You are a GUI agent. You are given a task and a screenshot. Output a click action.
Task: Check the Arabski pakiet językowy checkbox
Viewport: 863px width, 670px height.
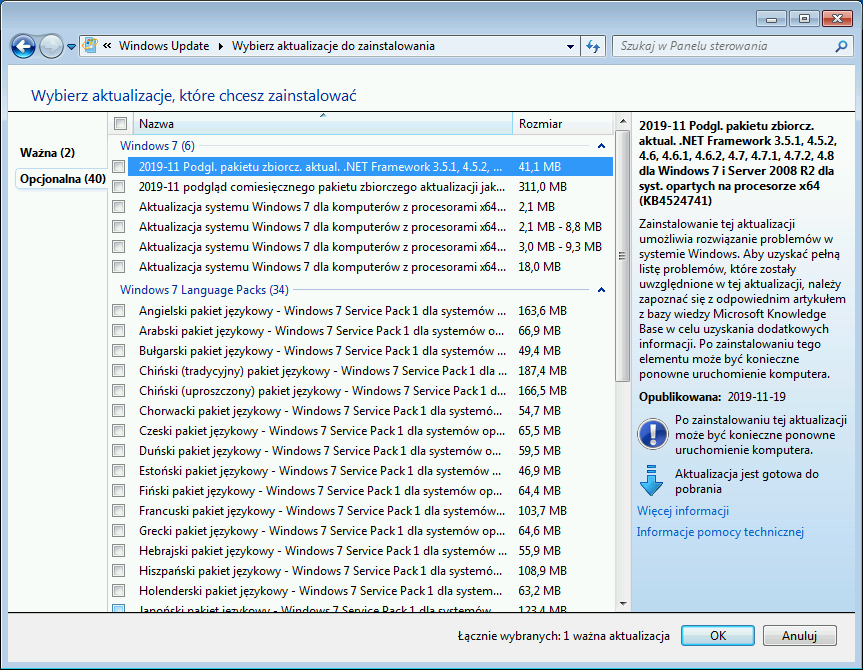pos(118,330)
